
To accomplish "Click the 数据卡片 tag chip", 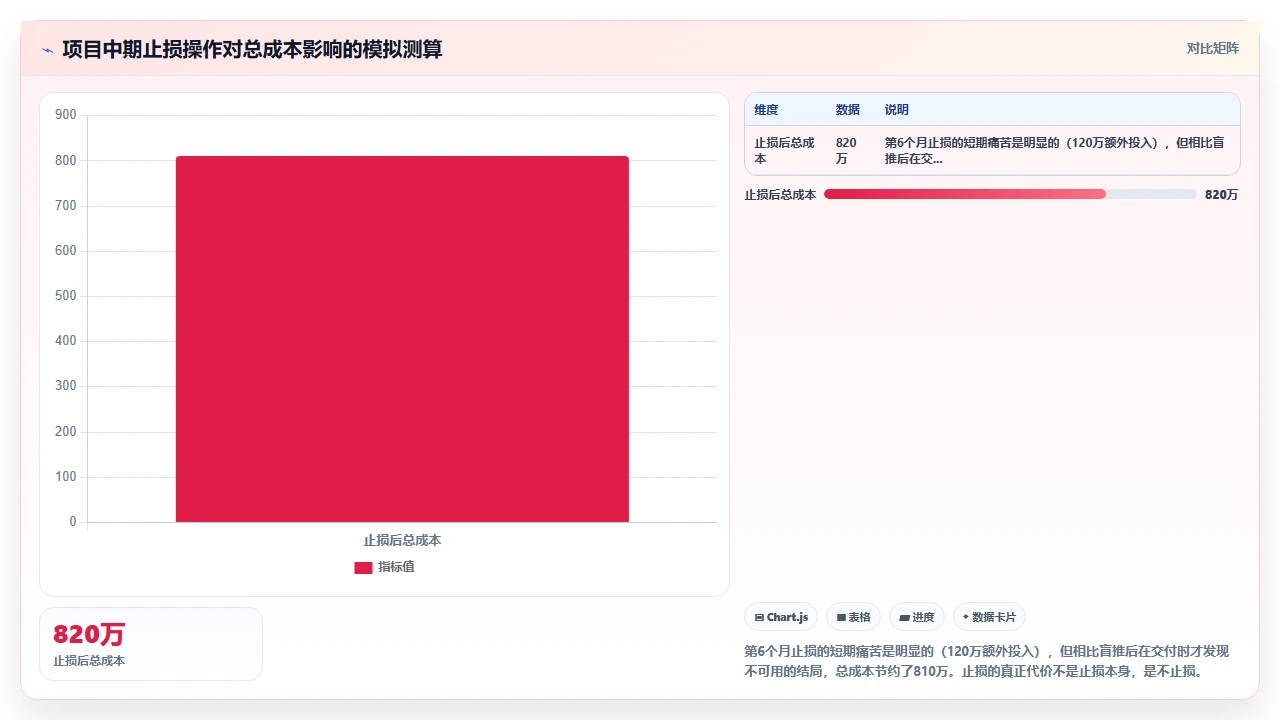I will (x=989, y=617).
